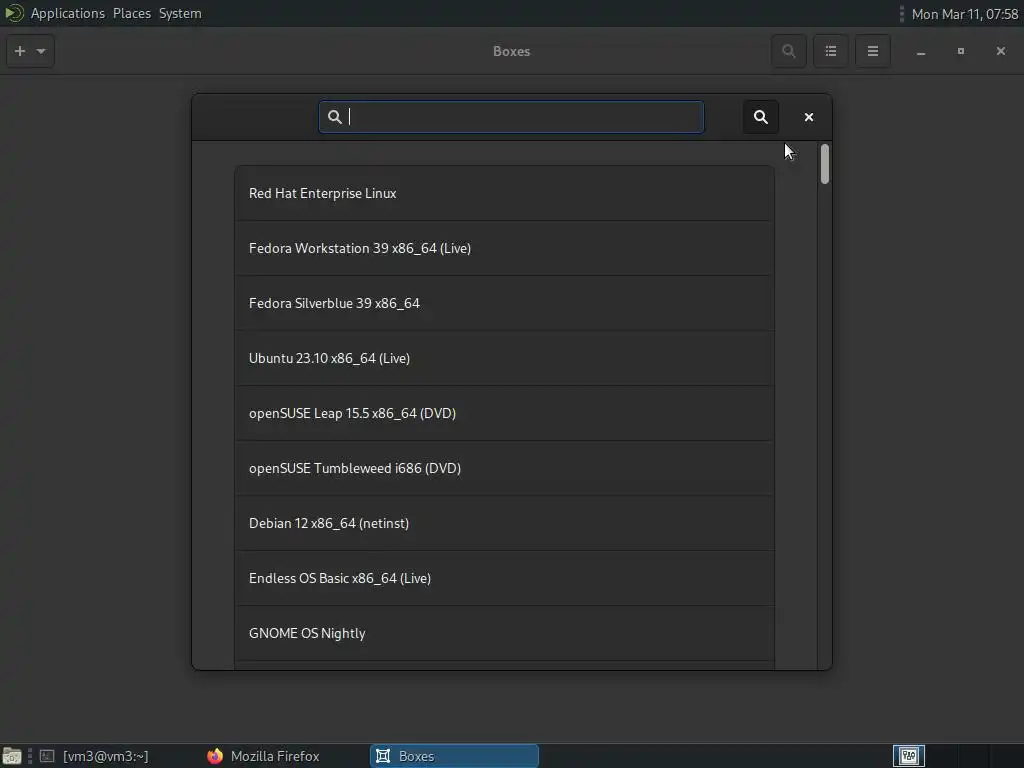This screenshot has width=1024, height=768.
Task: Click the show desktop icon in taskbar
Action: [x=12, y=756]
